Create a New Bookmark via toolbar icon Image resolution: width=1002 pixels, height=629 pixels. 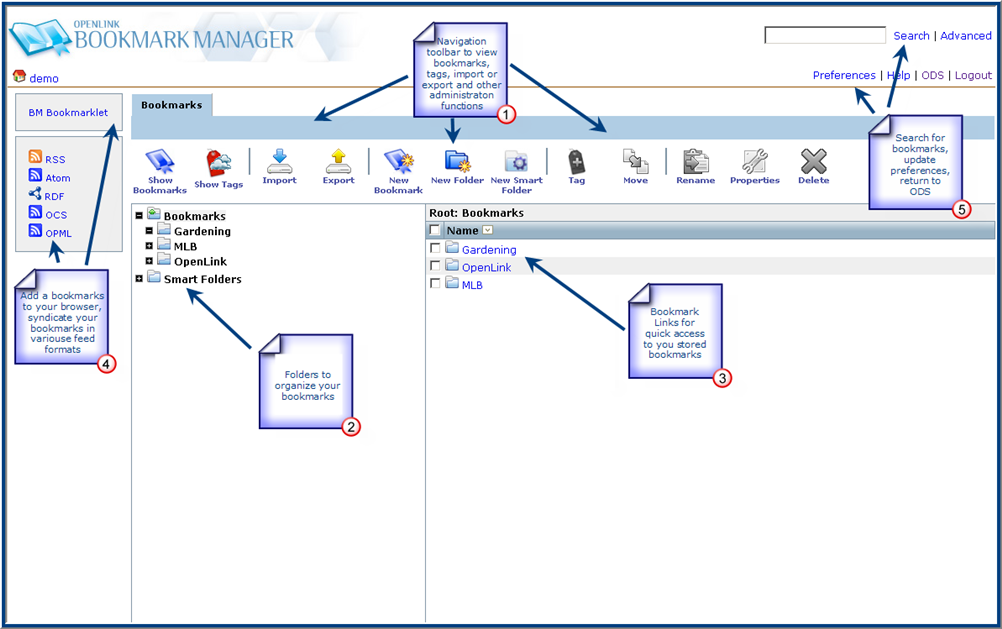pos(399,161)
